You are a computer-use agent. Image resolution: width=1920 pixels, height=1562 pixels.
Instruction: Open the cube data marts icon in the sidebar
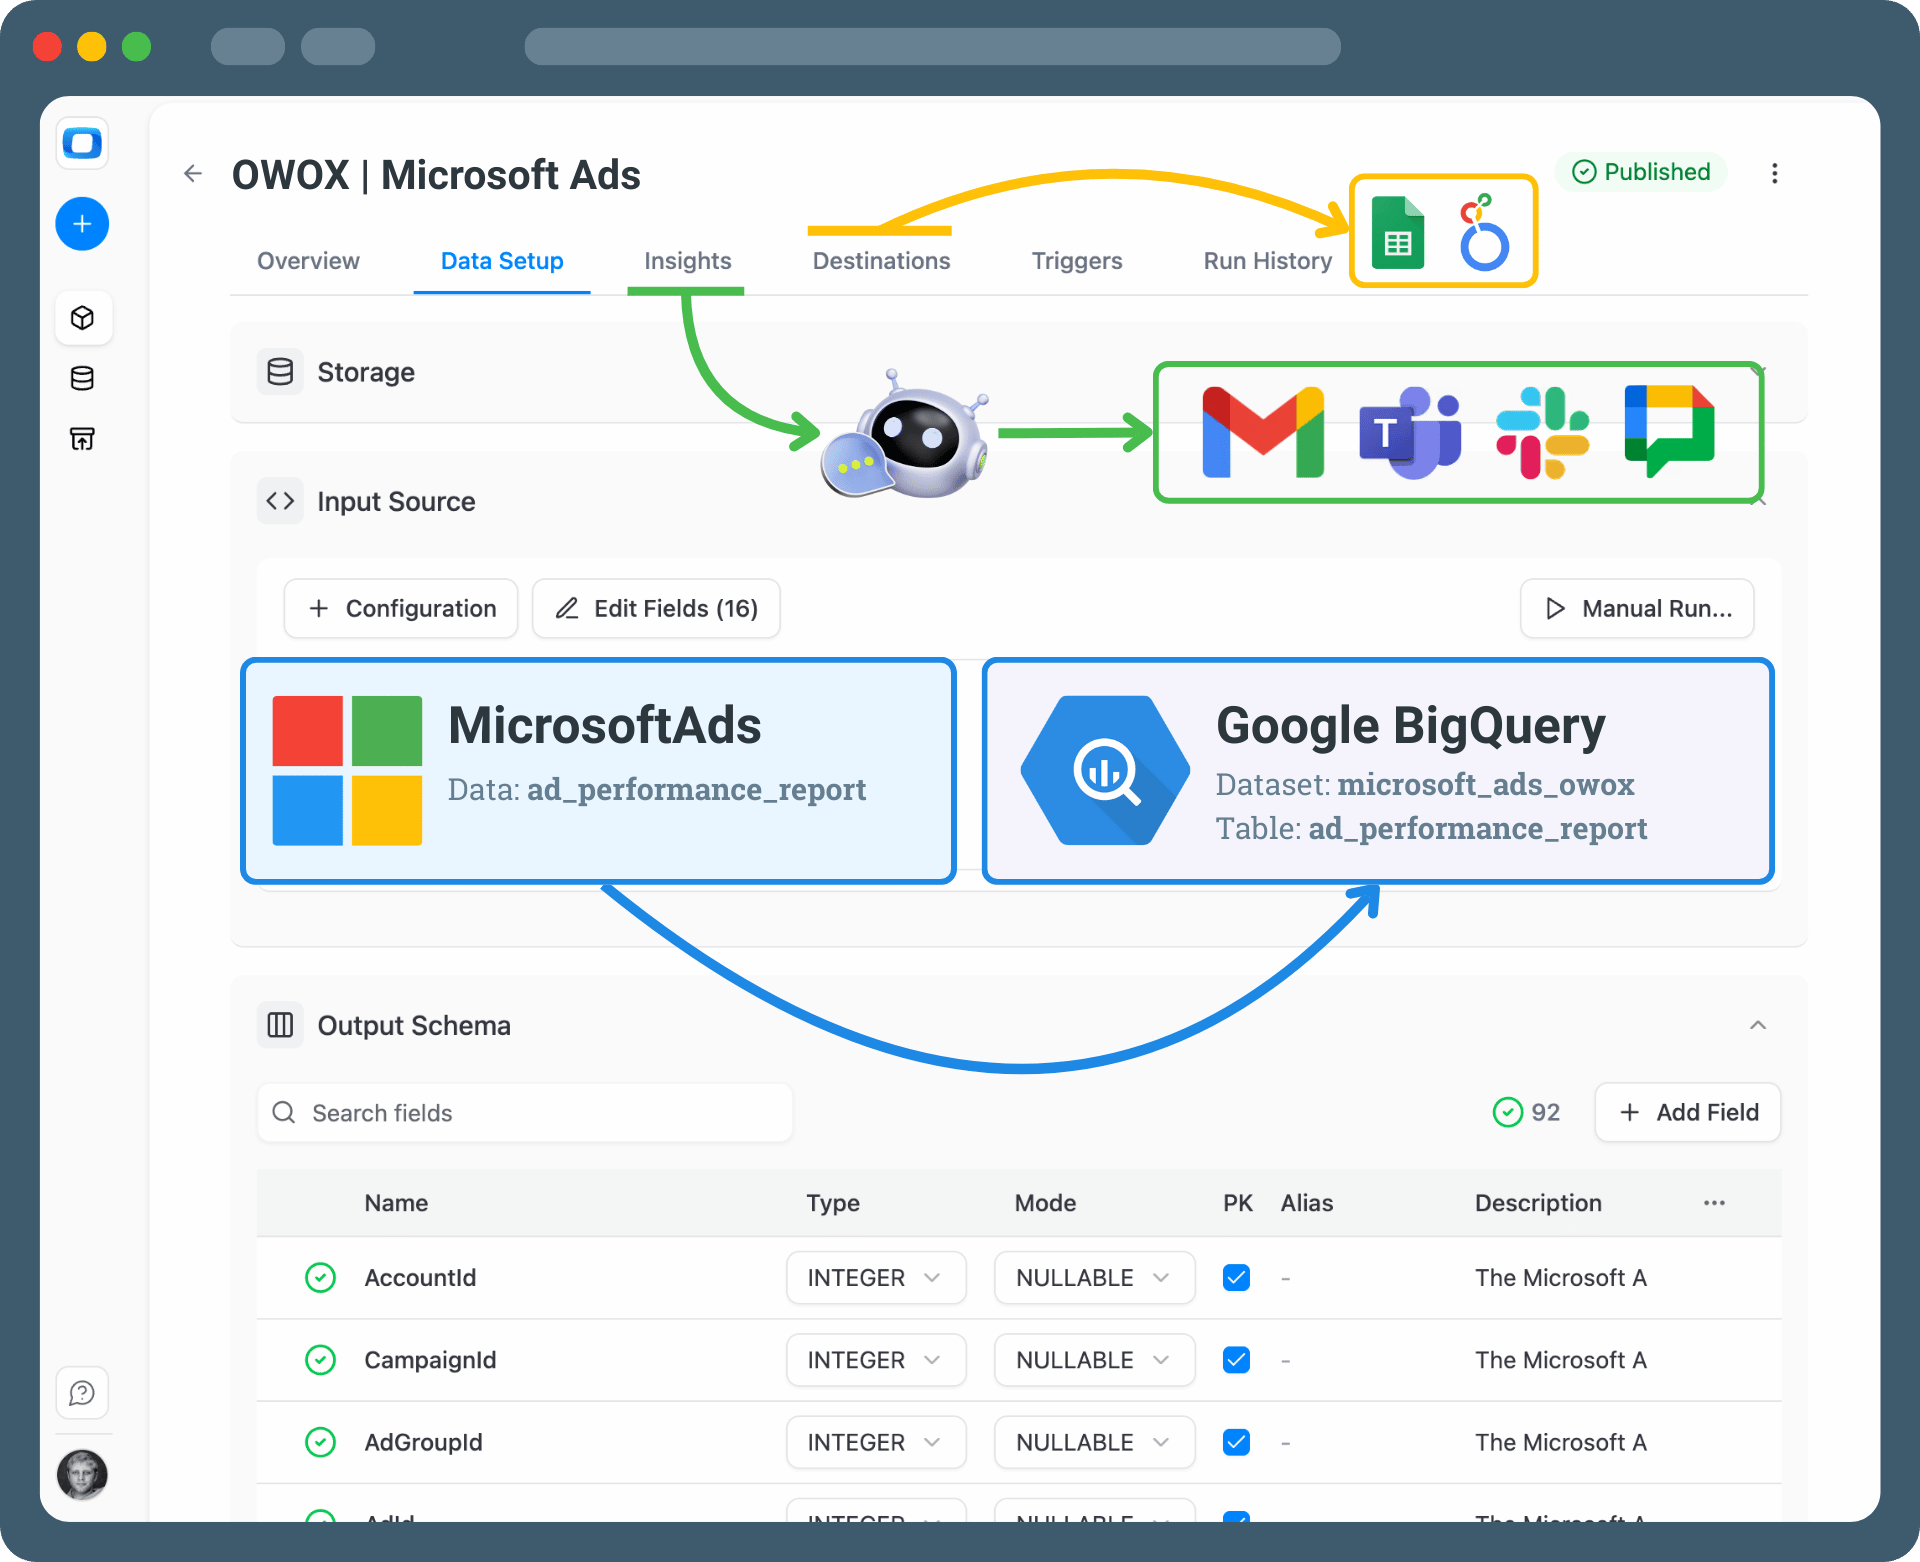pyautogui.click(x=82, y=318)
